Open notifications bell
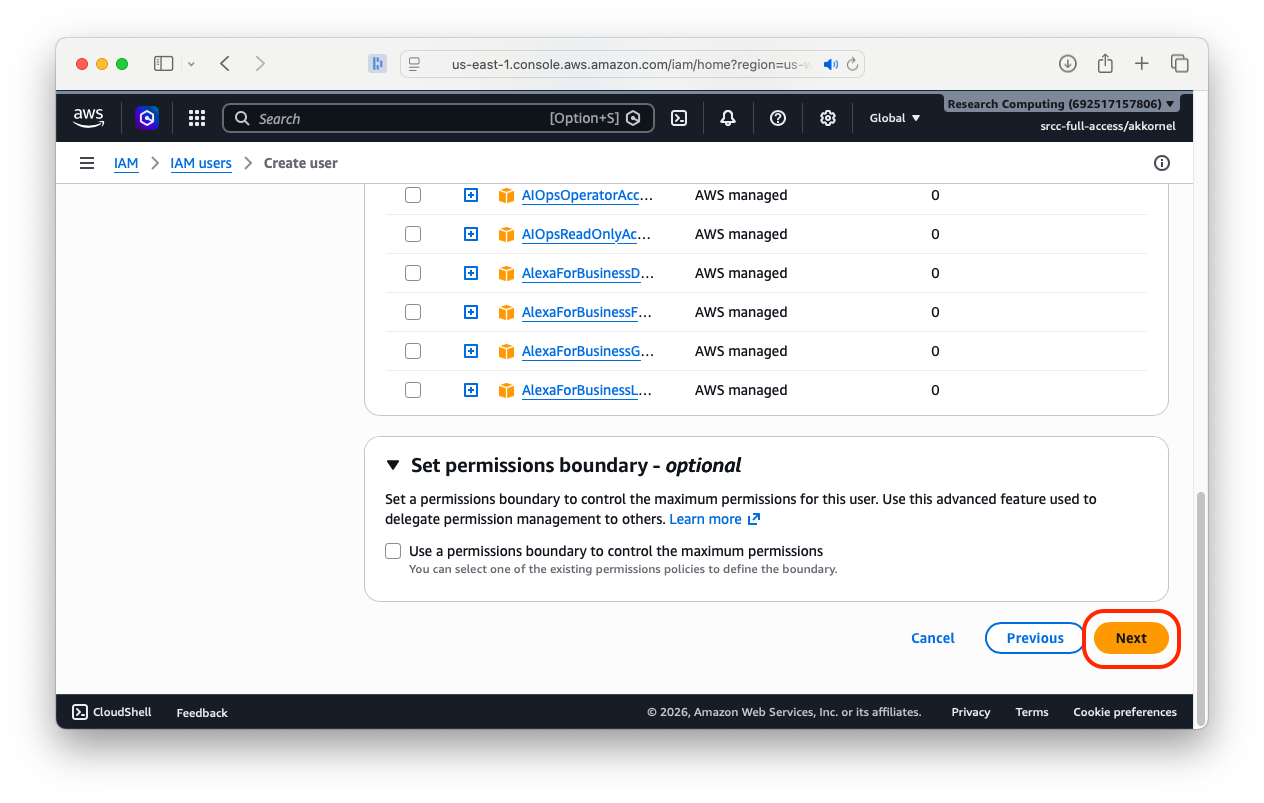This screenshot has height=803, width=1264. pyautogui.click(x=728, y=118)
